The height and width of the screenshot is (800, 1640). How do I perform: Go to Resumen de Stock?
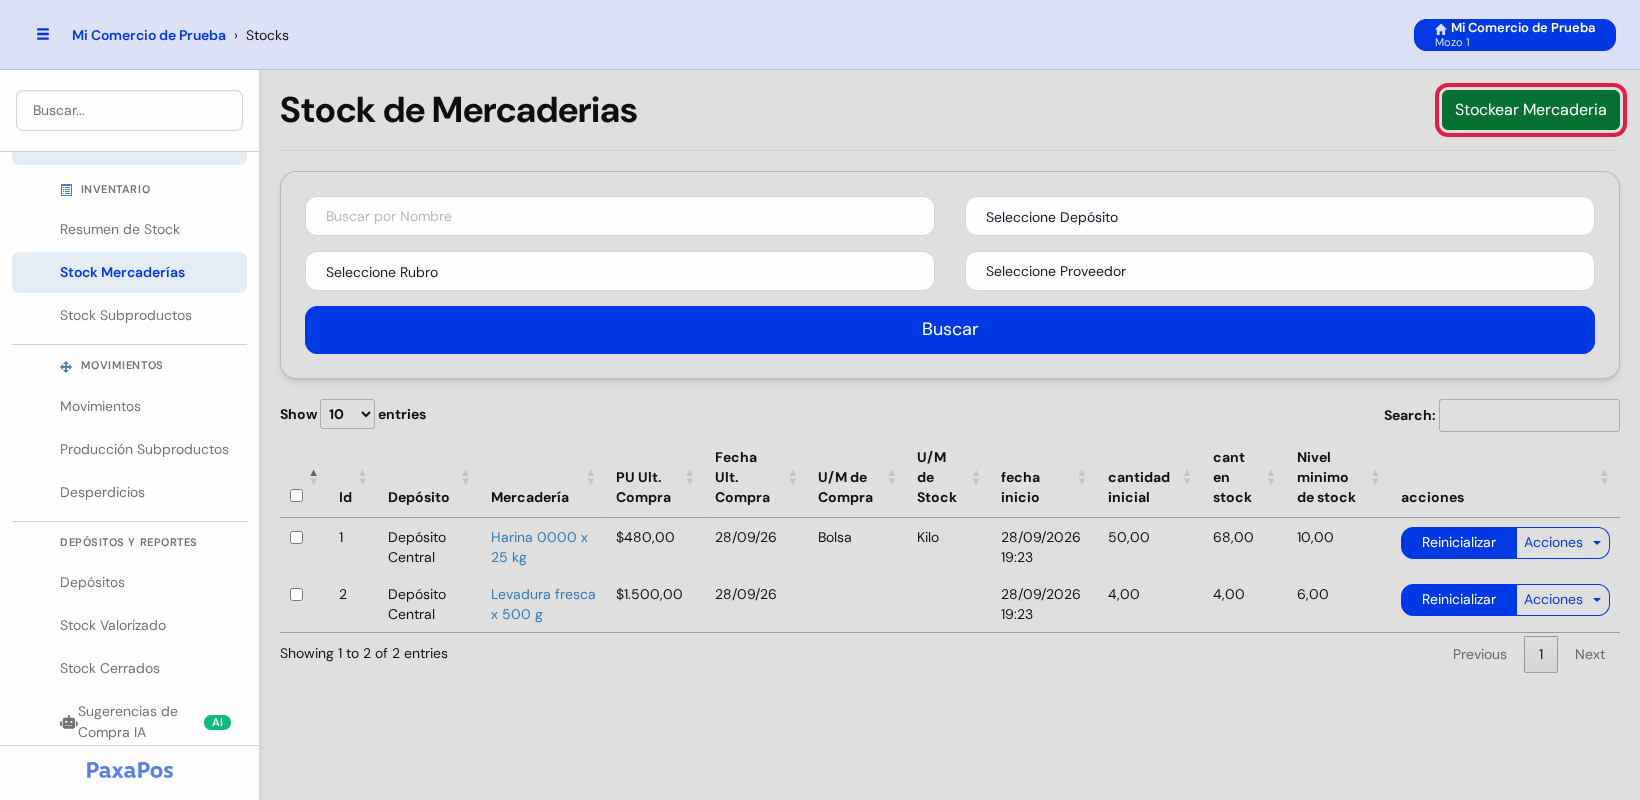point(120,229)
